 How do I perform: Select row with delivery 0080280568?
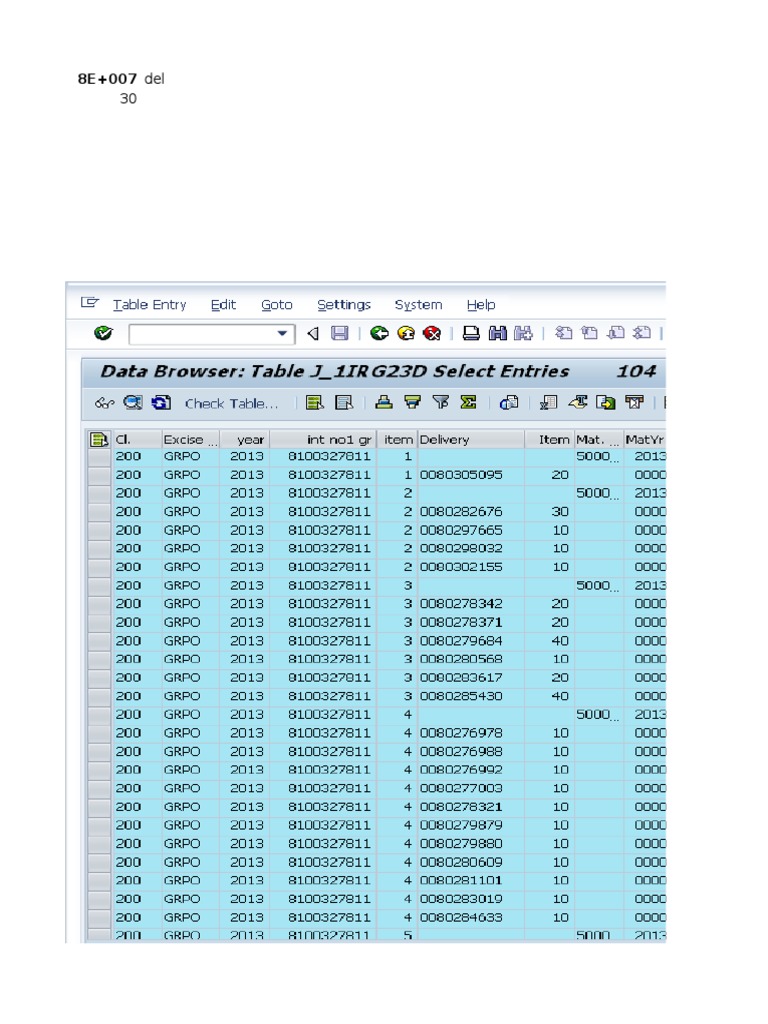click(x=99, y=659)
